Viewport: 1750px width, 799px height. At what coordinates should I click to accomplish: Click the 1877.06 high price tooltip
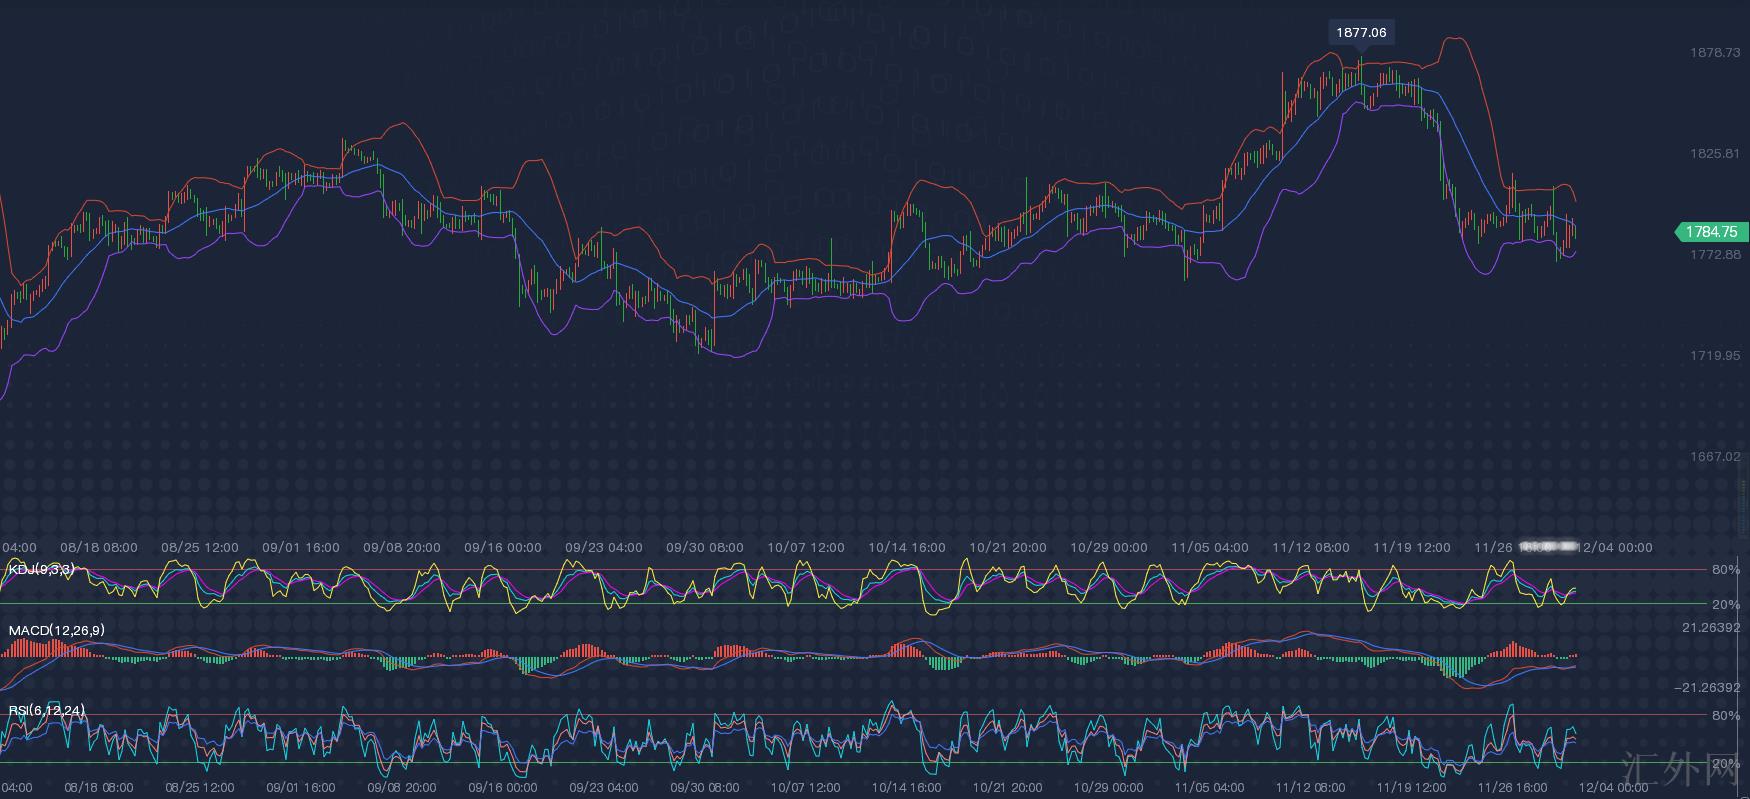1361,32
